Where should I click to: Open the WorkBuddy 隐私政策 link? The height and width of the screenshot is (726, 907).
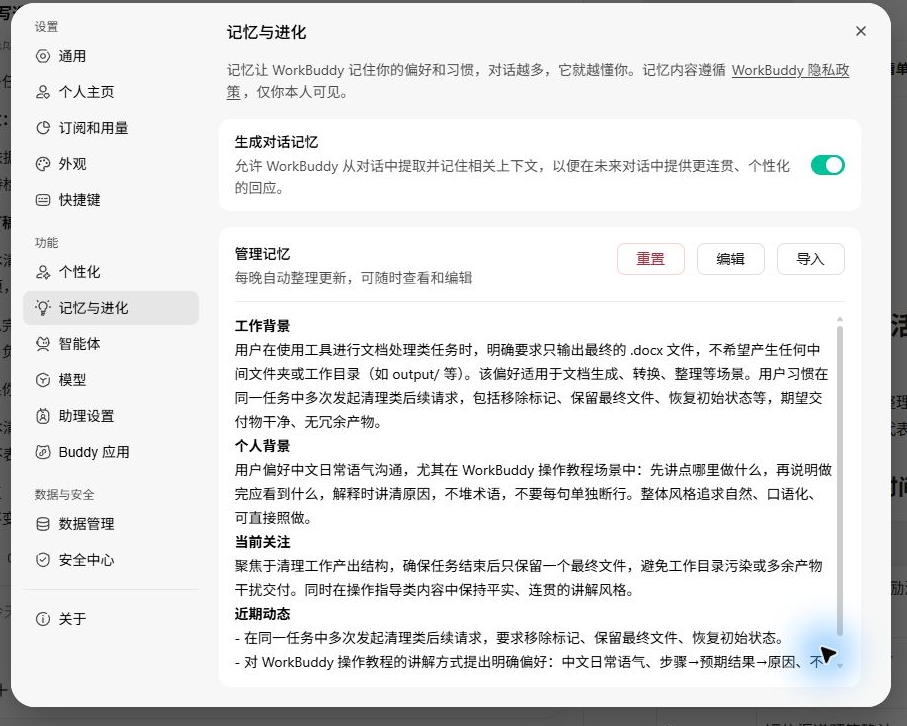pos(790,71)
